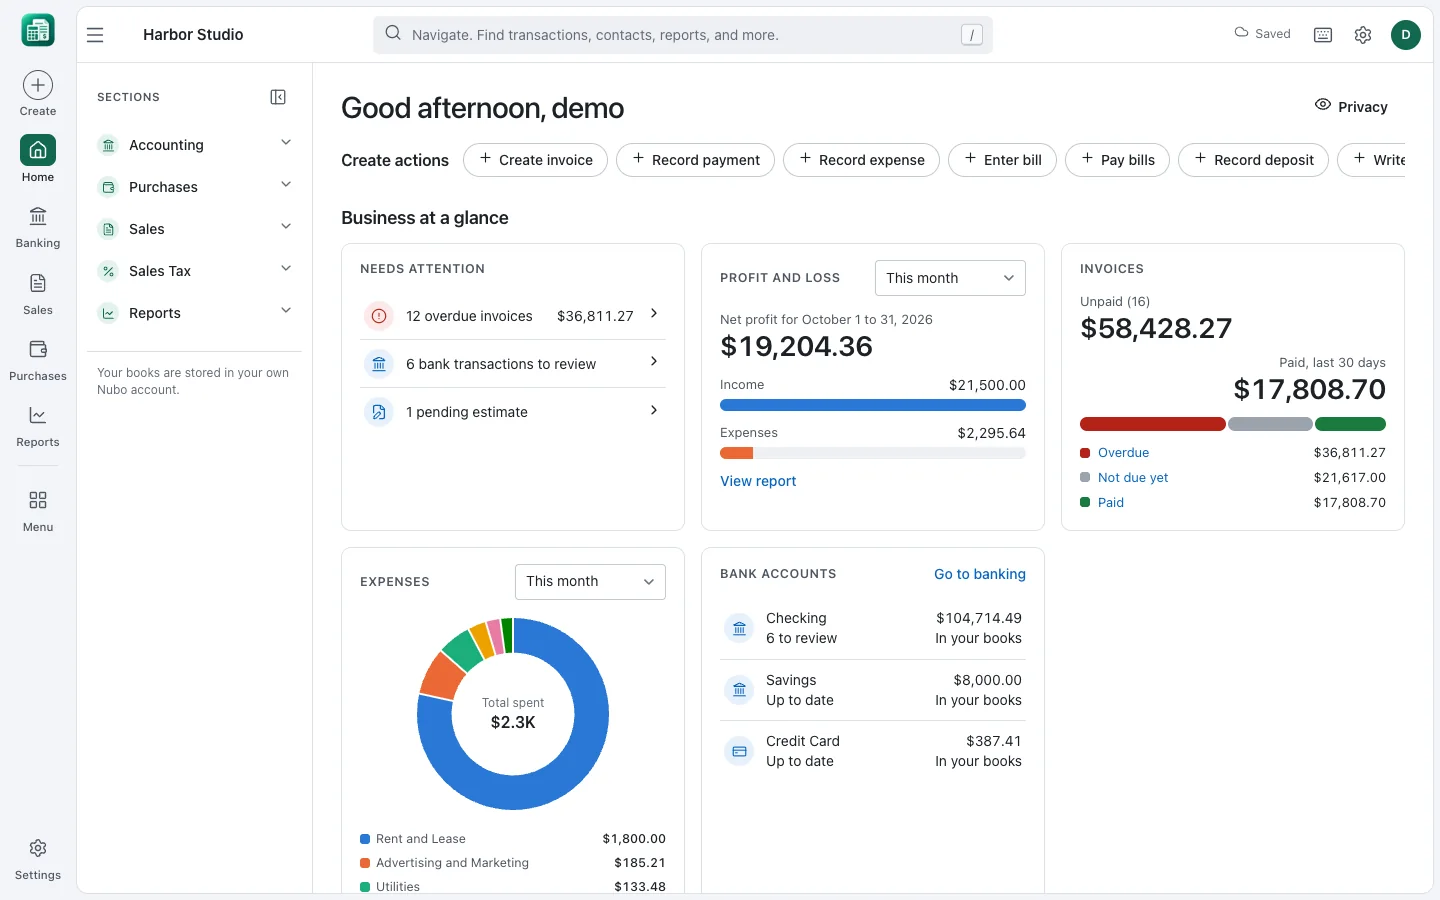Open the View report link

coord(758,481)
